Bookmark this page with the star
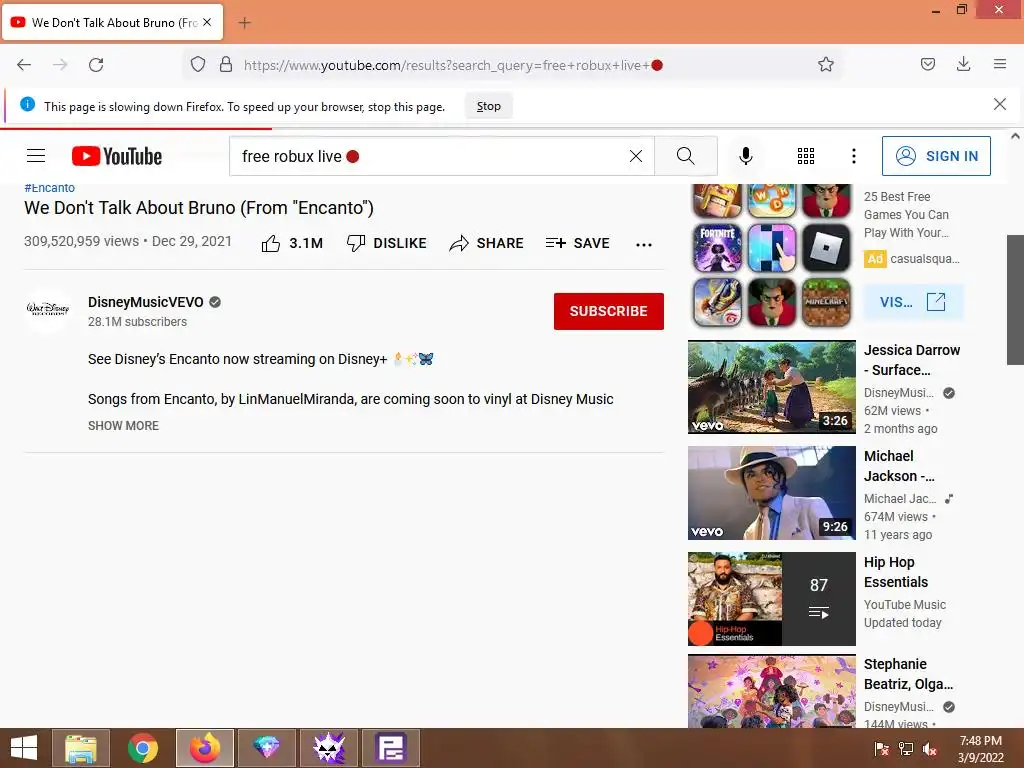Screen dimensions: 1024x768 click(x=825, y=64)
